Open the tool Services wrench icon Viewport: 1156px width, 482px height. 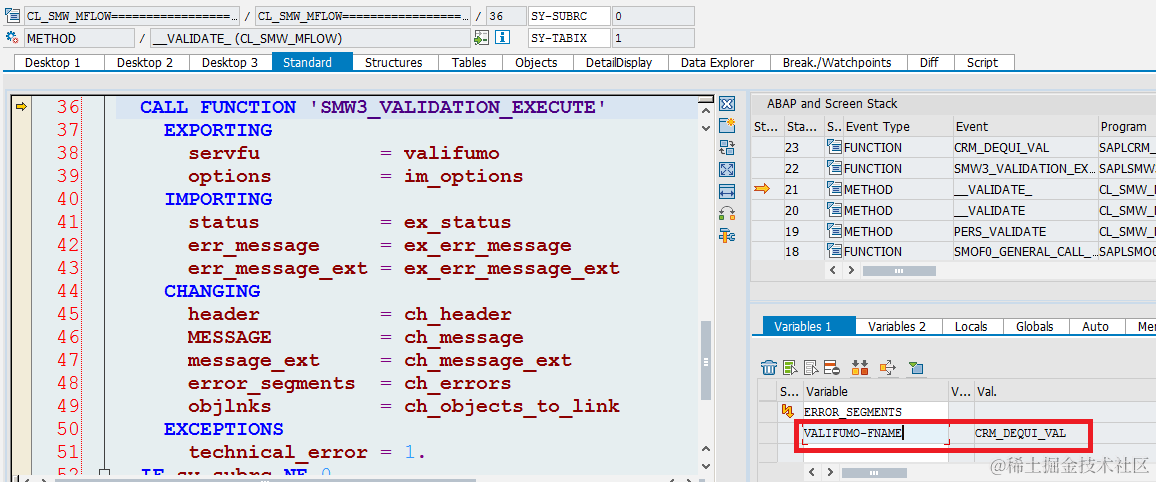click(727, 236)
